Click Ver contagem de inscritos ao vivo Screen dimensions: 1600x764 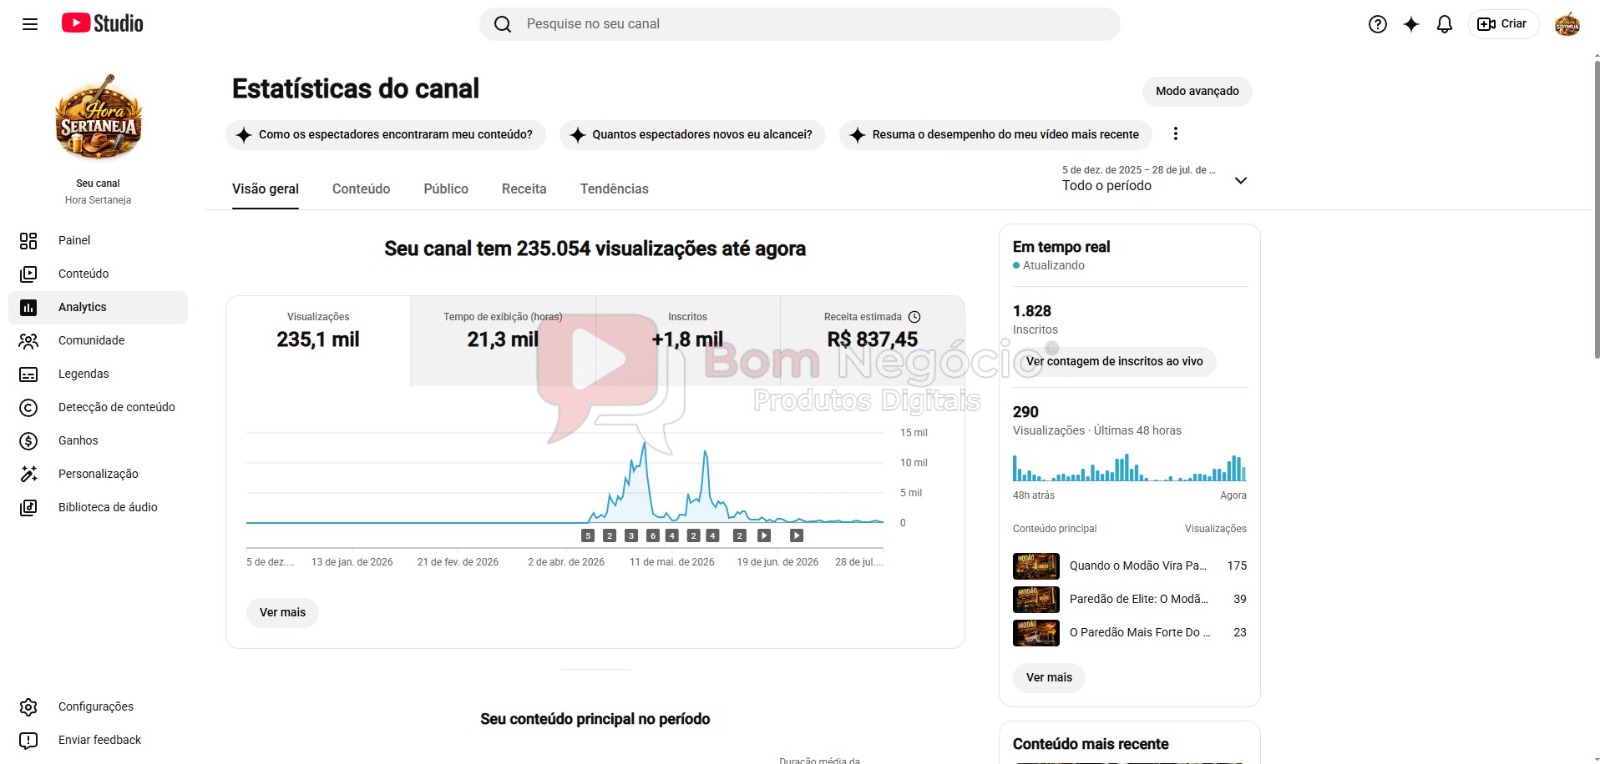pos(1114,361)
